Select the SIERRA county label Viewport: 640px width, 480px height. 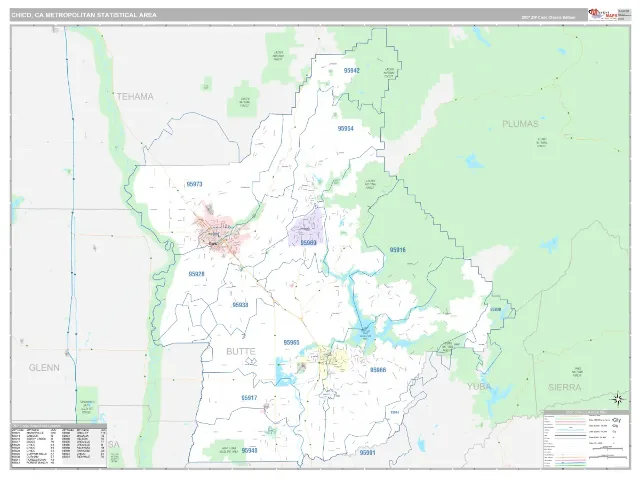click(x=564, y=387)
